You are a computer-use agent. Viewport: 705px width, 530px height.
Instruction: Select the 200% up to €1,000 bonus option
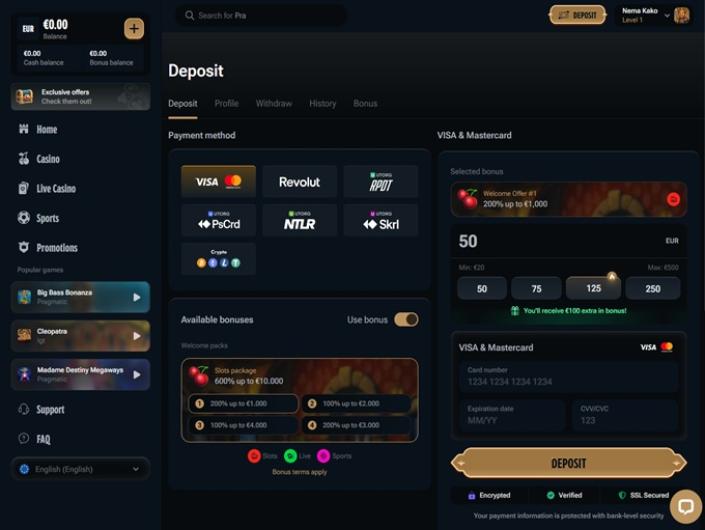click(243, 404)
